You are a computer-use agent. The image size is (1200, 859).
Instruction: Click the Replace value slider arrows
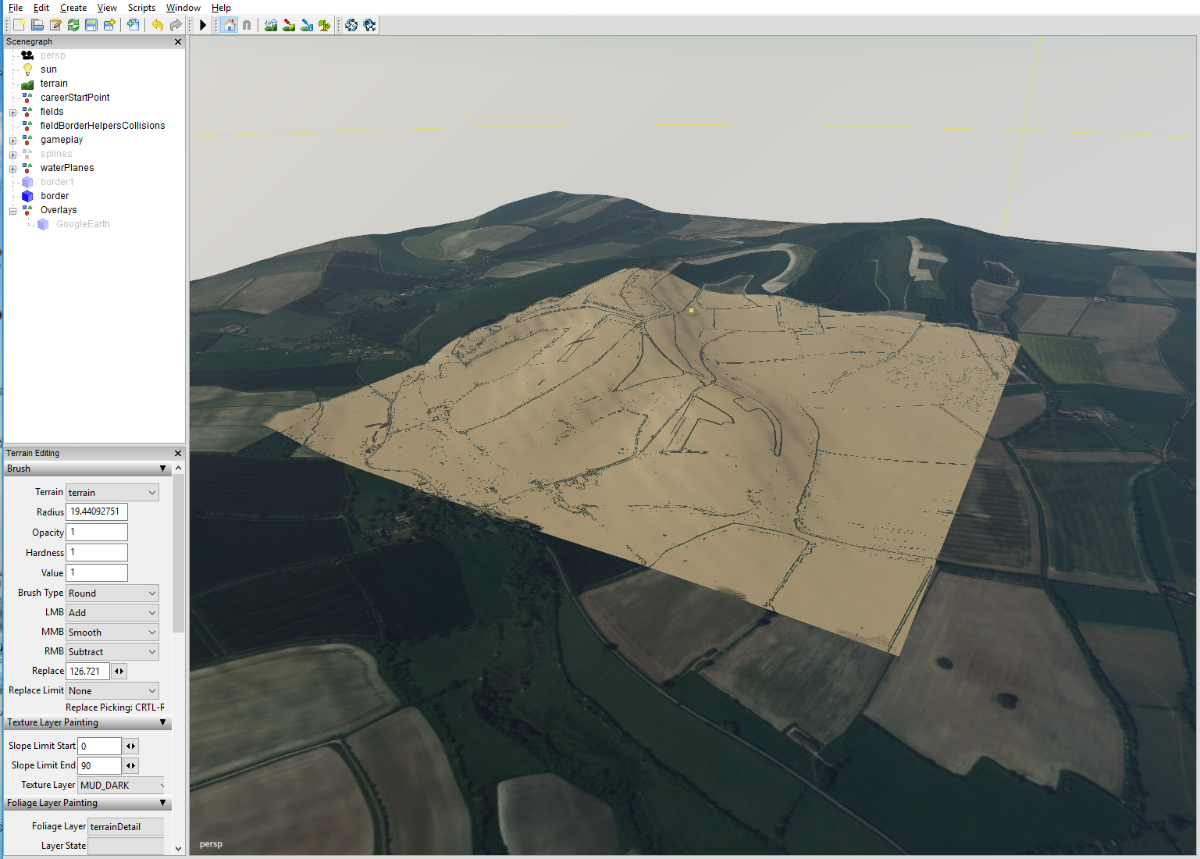coord(119,671)
